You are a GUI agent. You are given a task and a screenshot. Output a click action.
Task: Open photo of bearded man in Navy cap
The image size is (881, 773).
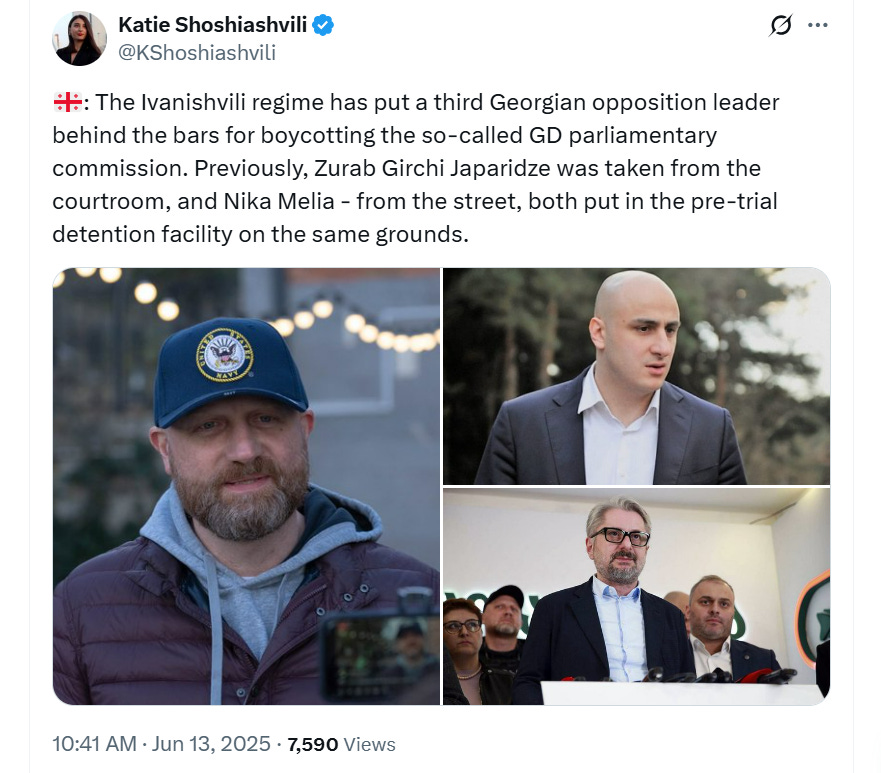click(247, 486)
